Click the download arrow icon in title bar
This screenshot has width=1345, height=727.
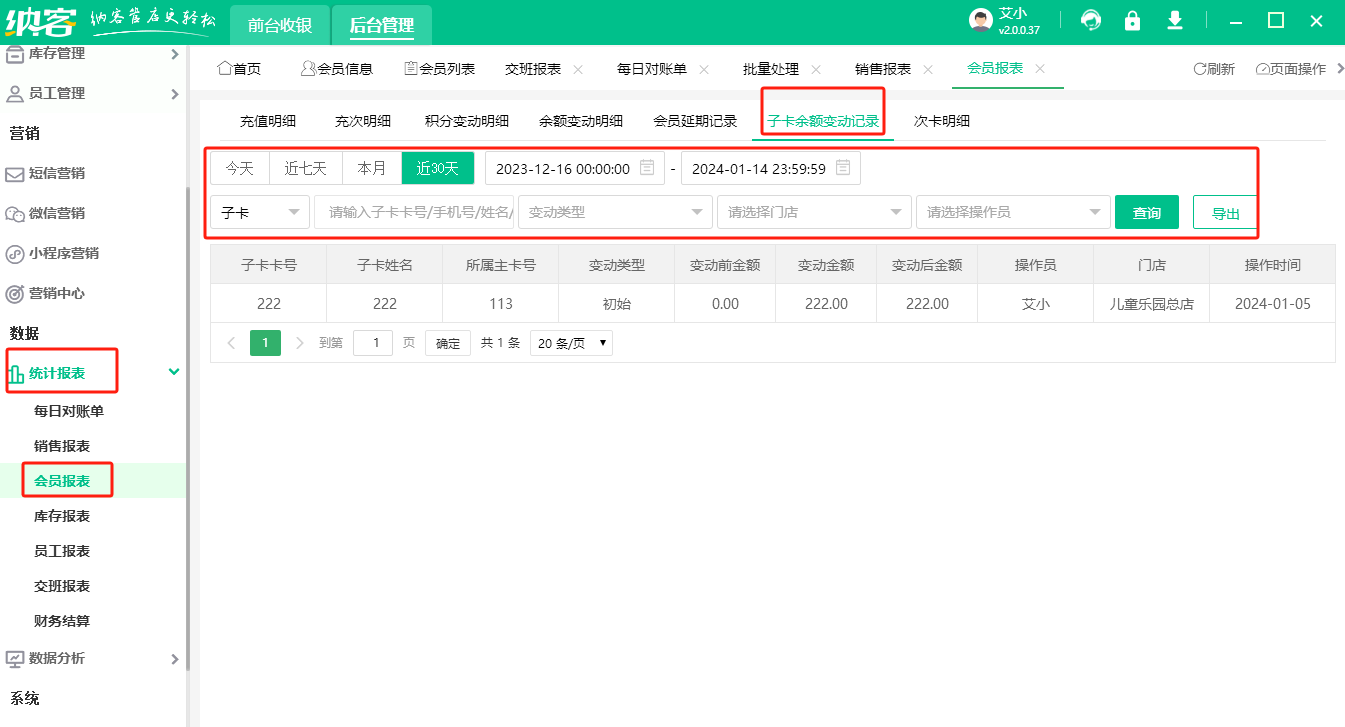click(1175, 21)
